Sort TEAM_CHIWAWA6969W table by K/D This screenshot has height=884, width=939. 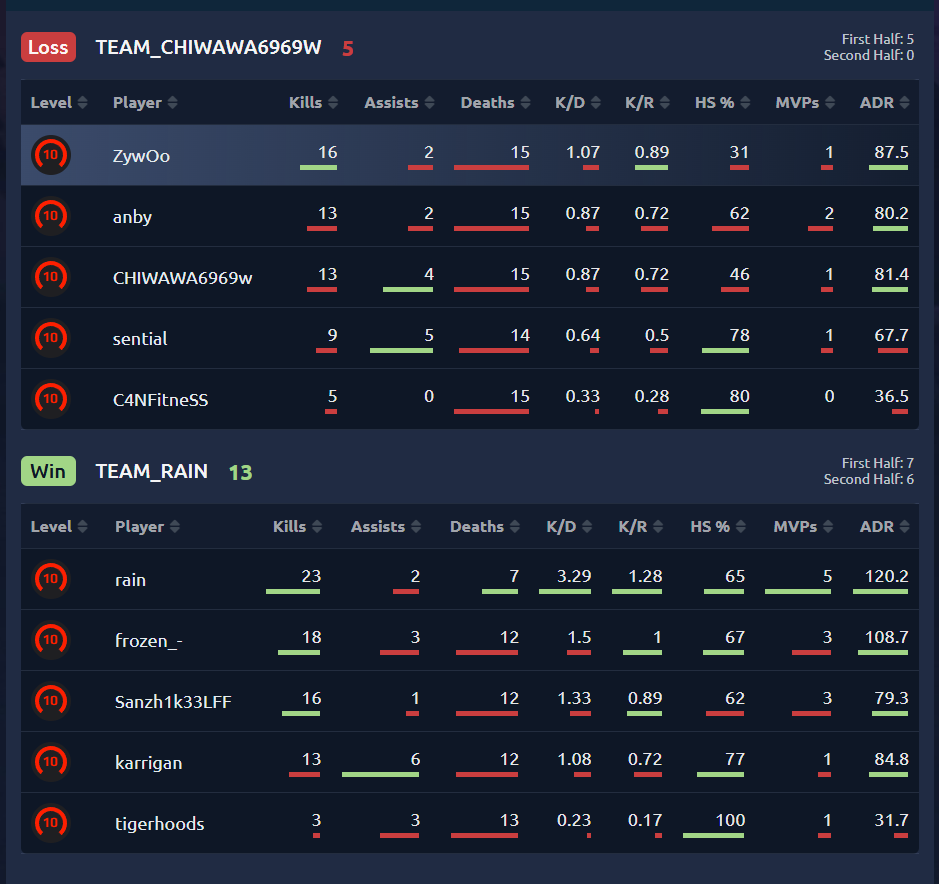tap(578, 102)
